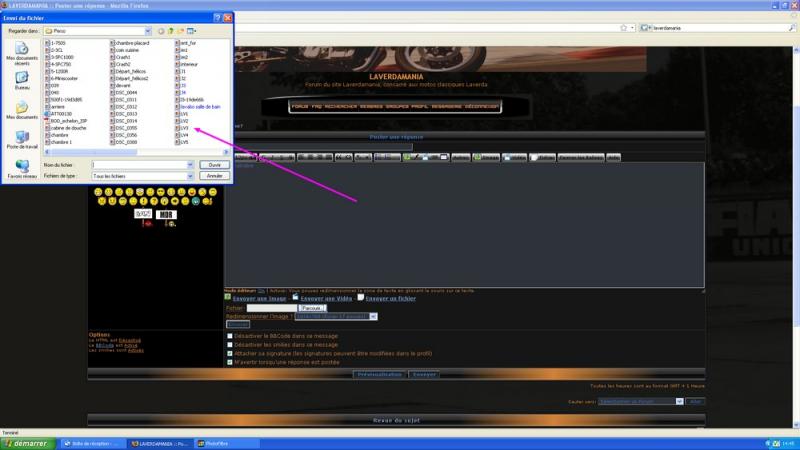Screen dimensions: 800x450
Task: Click the Fichier path input field
Action: pyautogui.click(x=271, y=308)
